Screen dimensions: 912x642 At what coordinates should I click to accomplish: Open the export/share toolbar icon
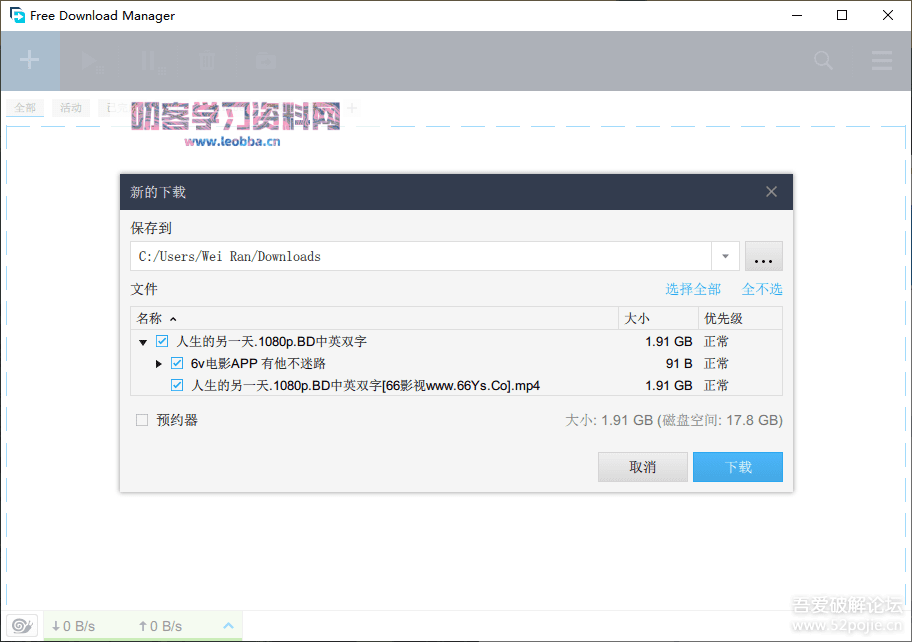click(x=264, y=60)
